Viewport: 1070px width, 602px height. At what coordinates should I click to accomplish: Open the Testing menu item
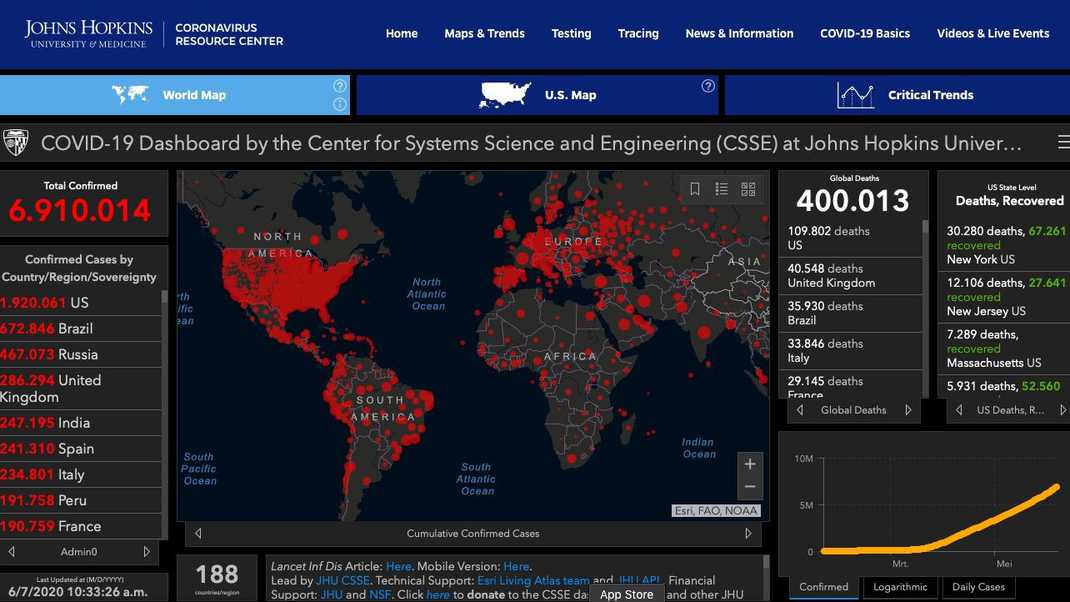(571, 33)
